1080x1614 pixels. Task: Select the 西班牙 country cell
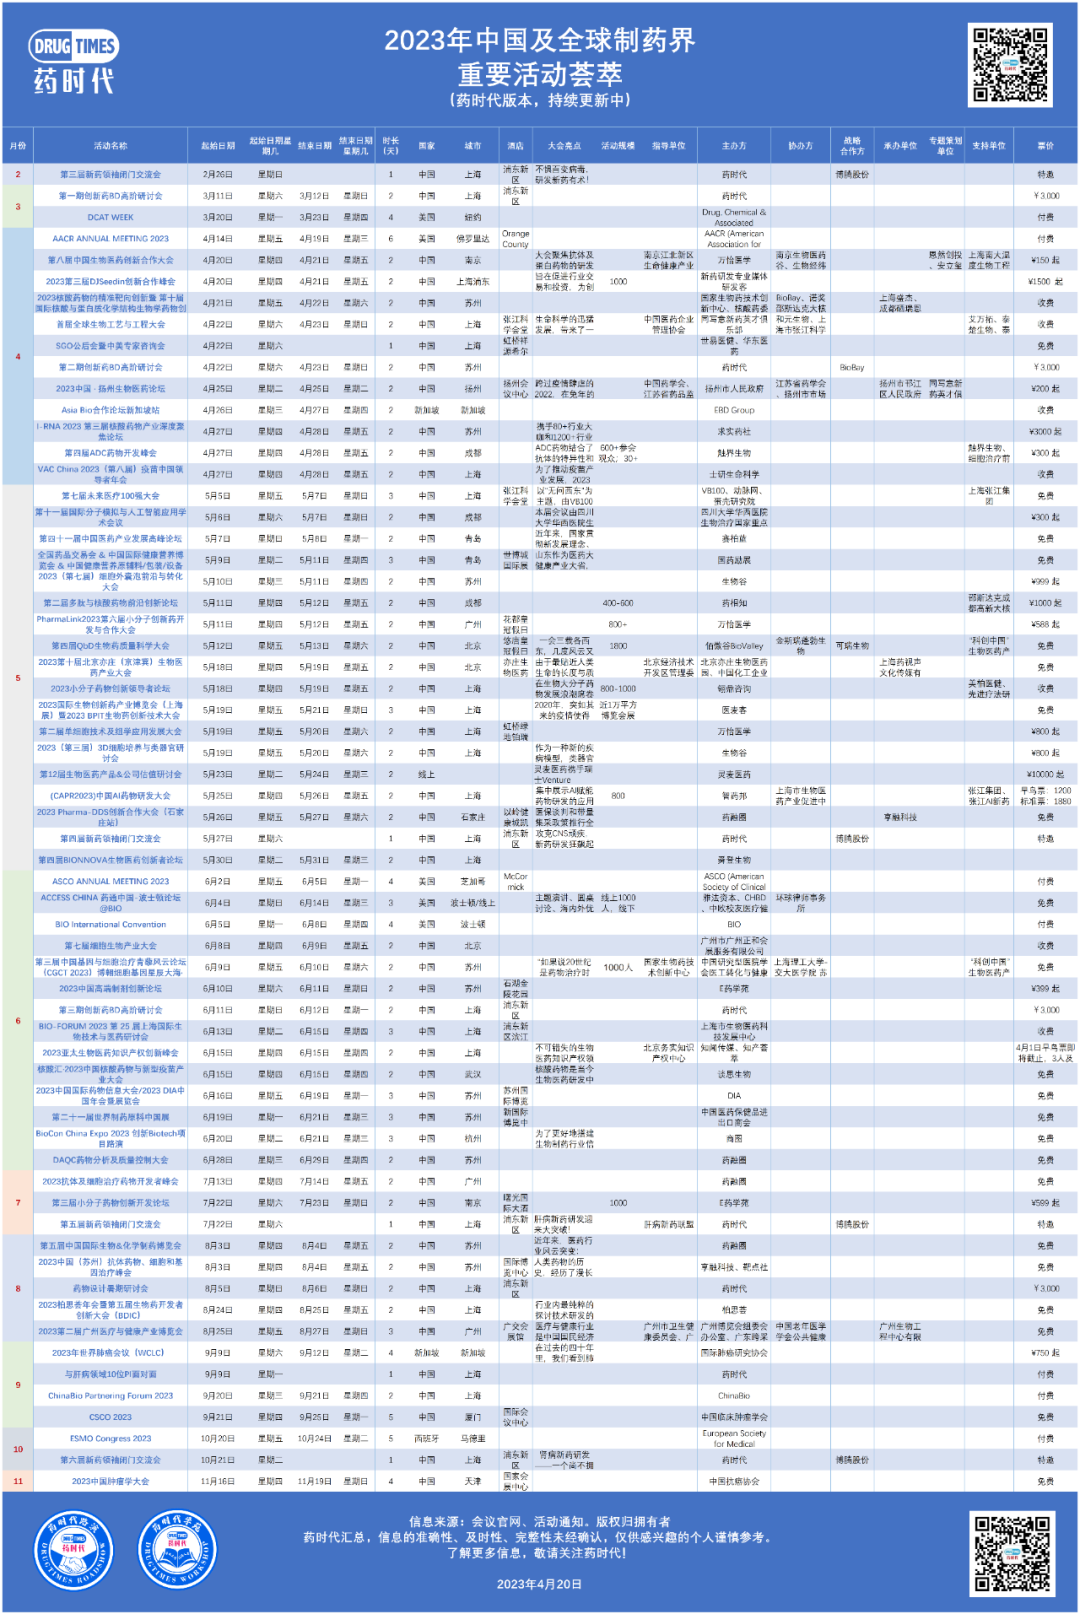point(427,1438)
